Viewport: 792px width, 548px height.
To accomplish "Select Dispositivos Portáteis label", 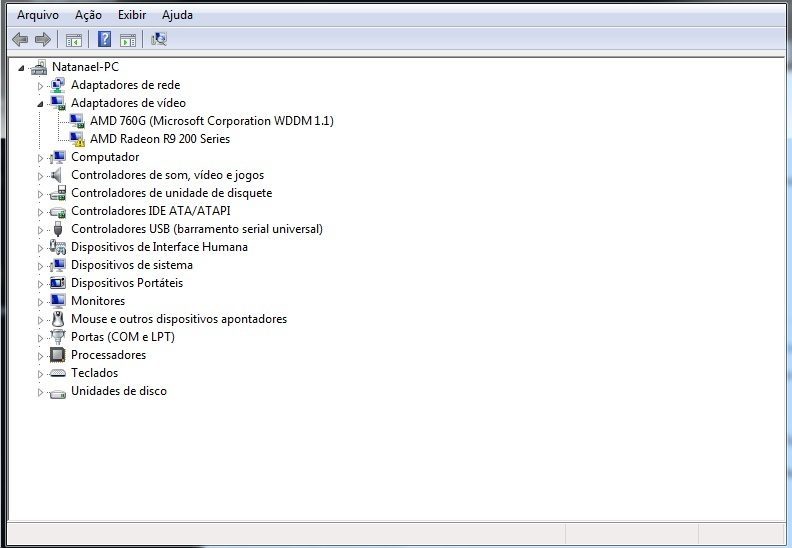I will point(127,283).
